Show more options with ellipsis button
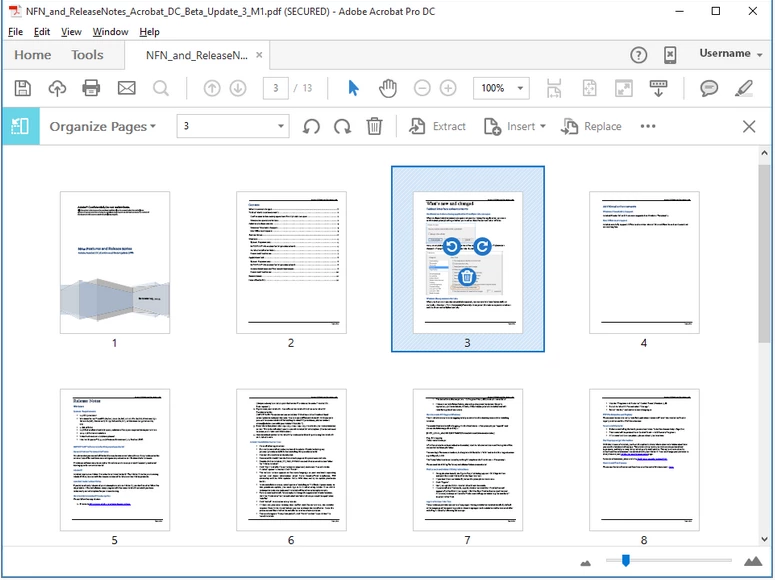 point(647,126)
